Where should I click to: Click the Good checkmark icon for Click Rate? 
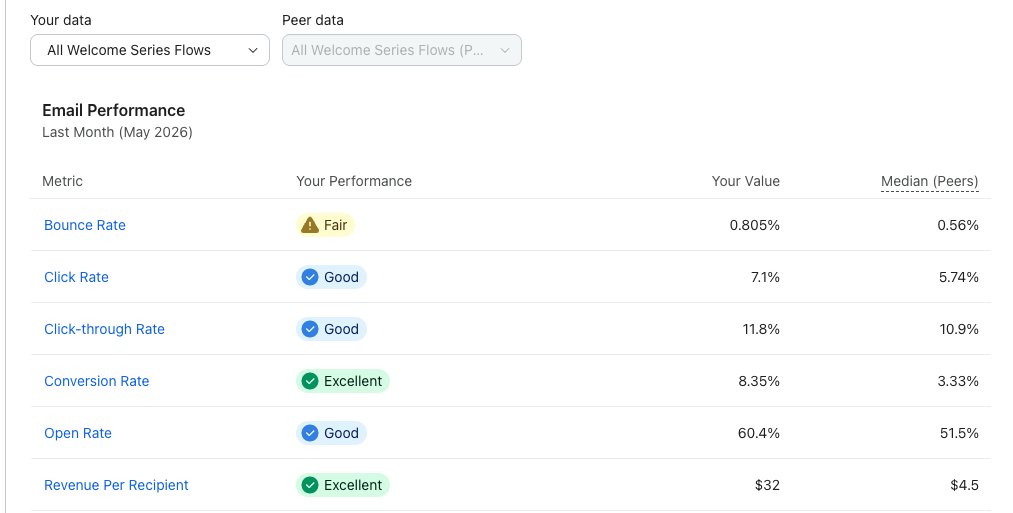tap(310, 277)
